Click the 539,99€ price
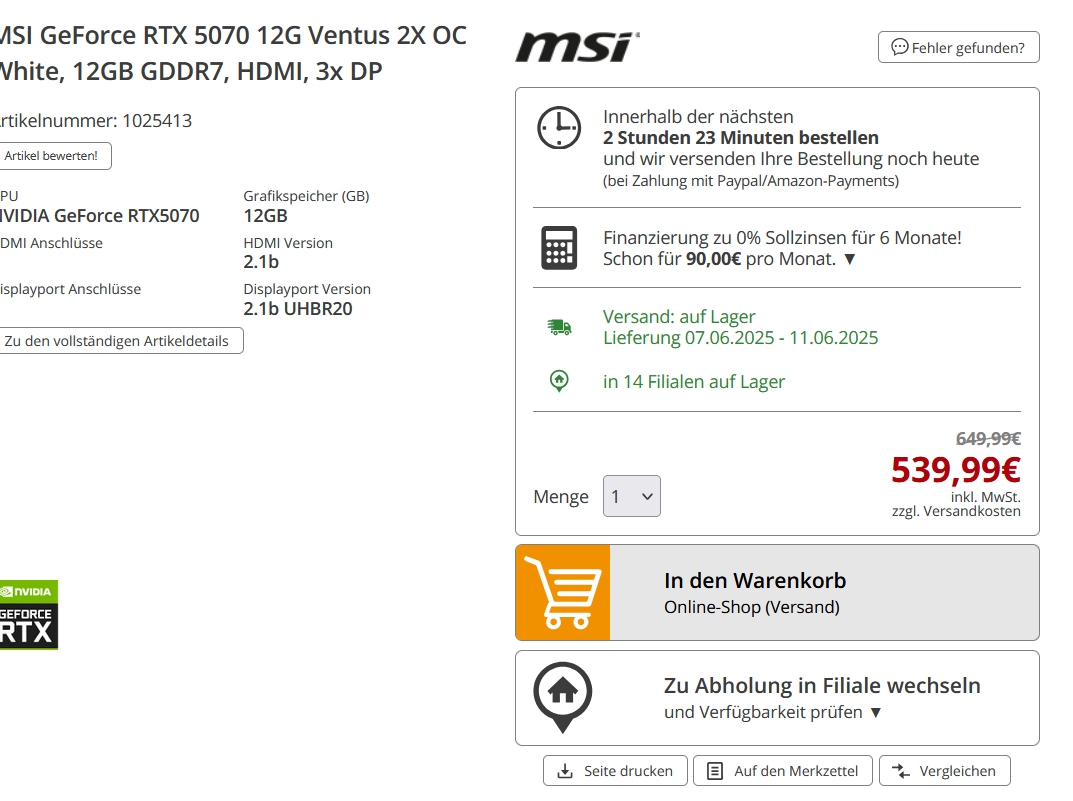Image resolution: width=1073 pixels, height=801 pixels. coord(955,470)
